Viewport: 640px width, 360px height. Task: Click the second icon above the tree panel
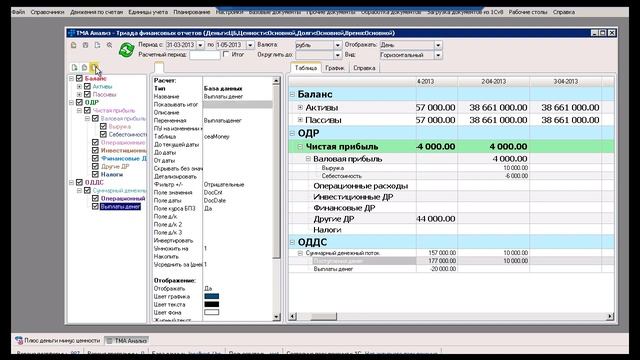84,67
